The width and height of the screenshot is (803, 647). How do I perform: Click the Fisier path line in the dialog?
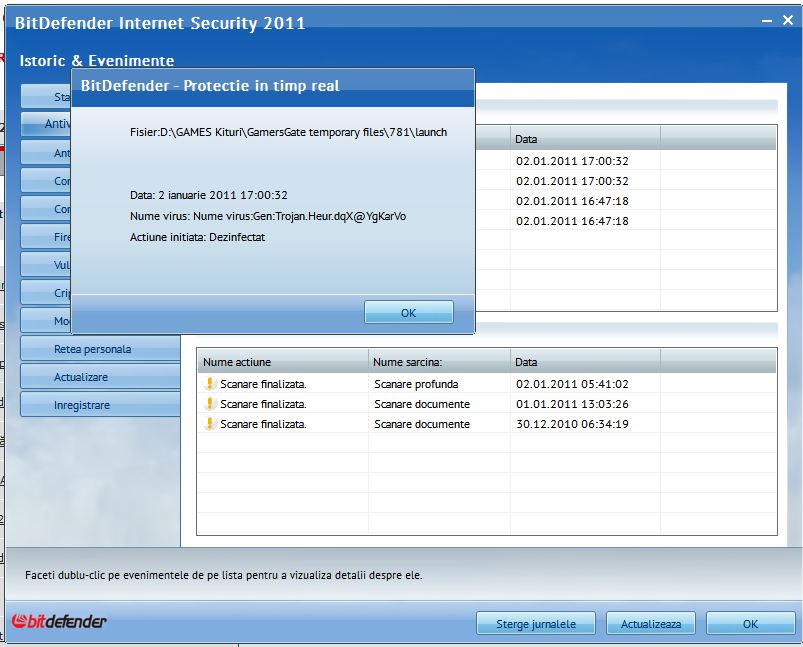point(288,132)
